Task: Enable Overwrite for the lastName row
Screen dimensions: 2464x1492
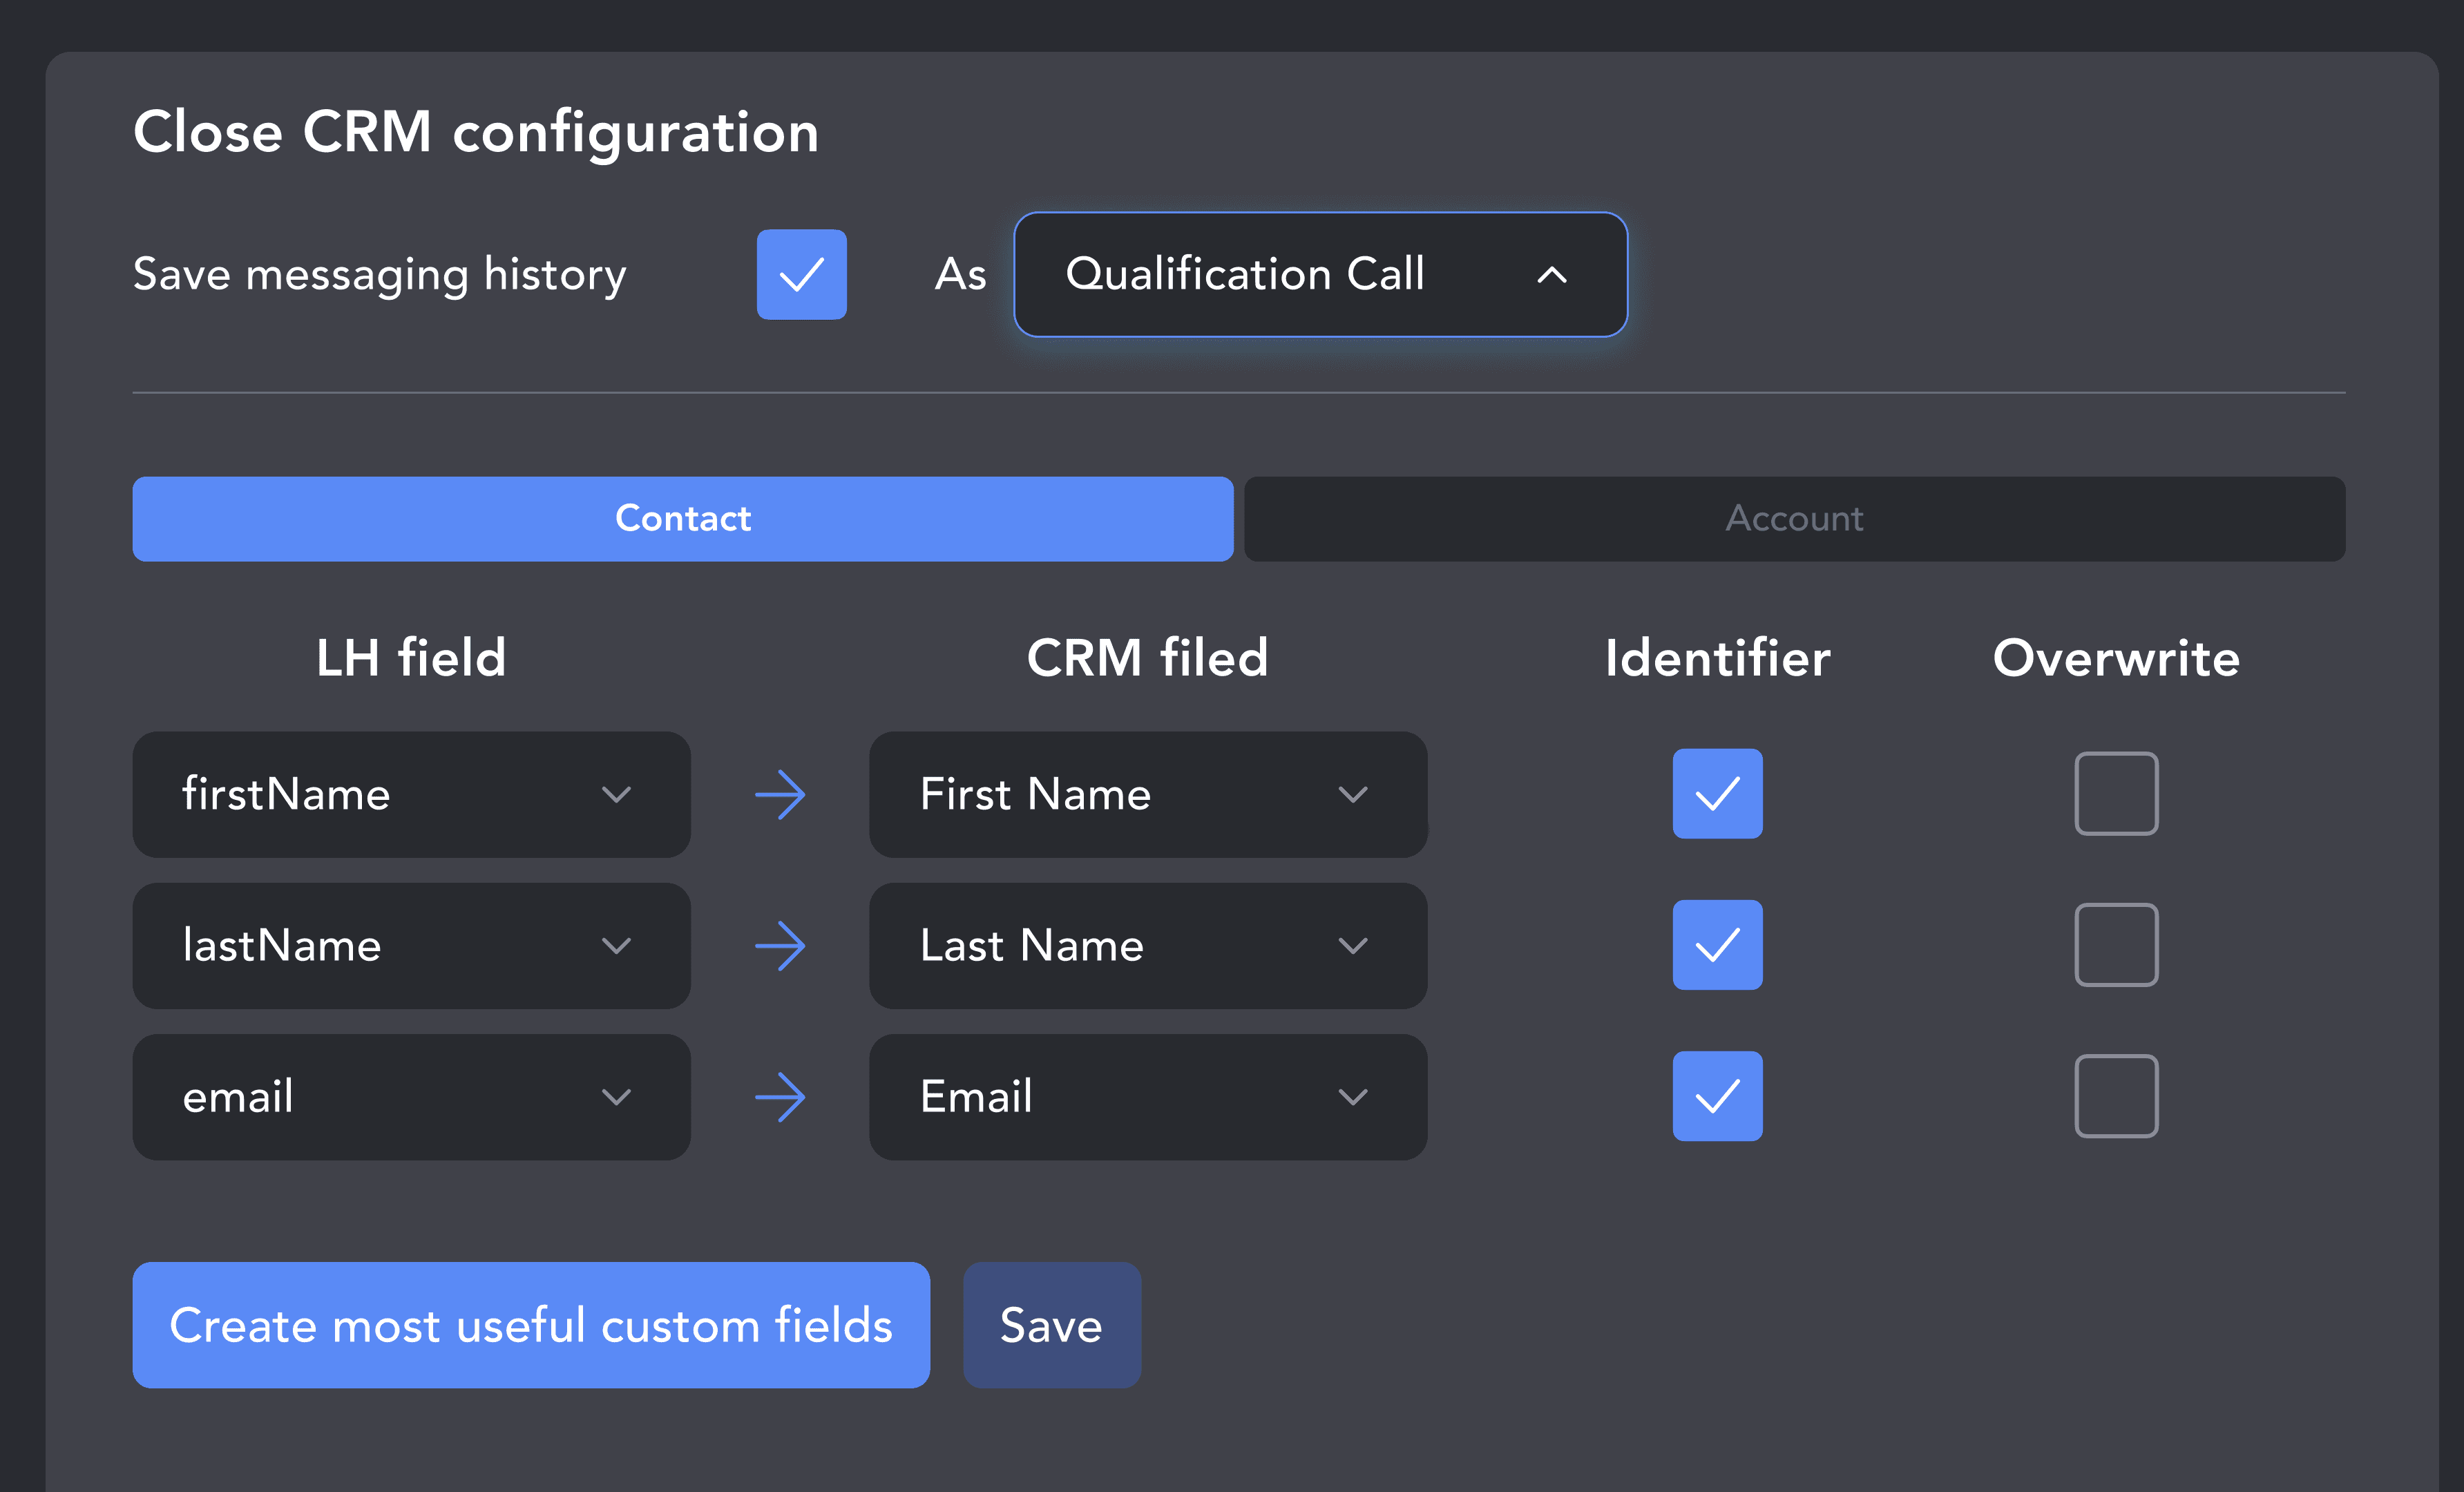Action: pyautogui.click(x=2116, y=944)
